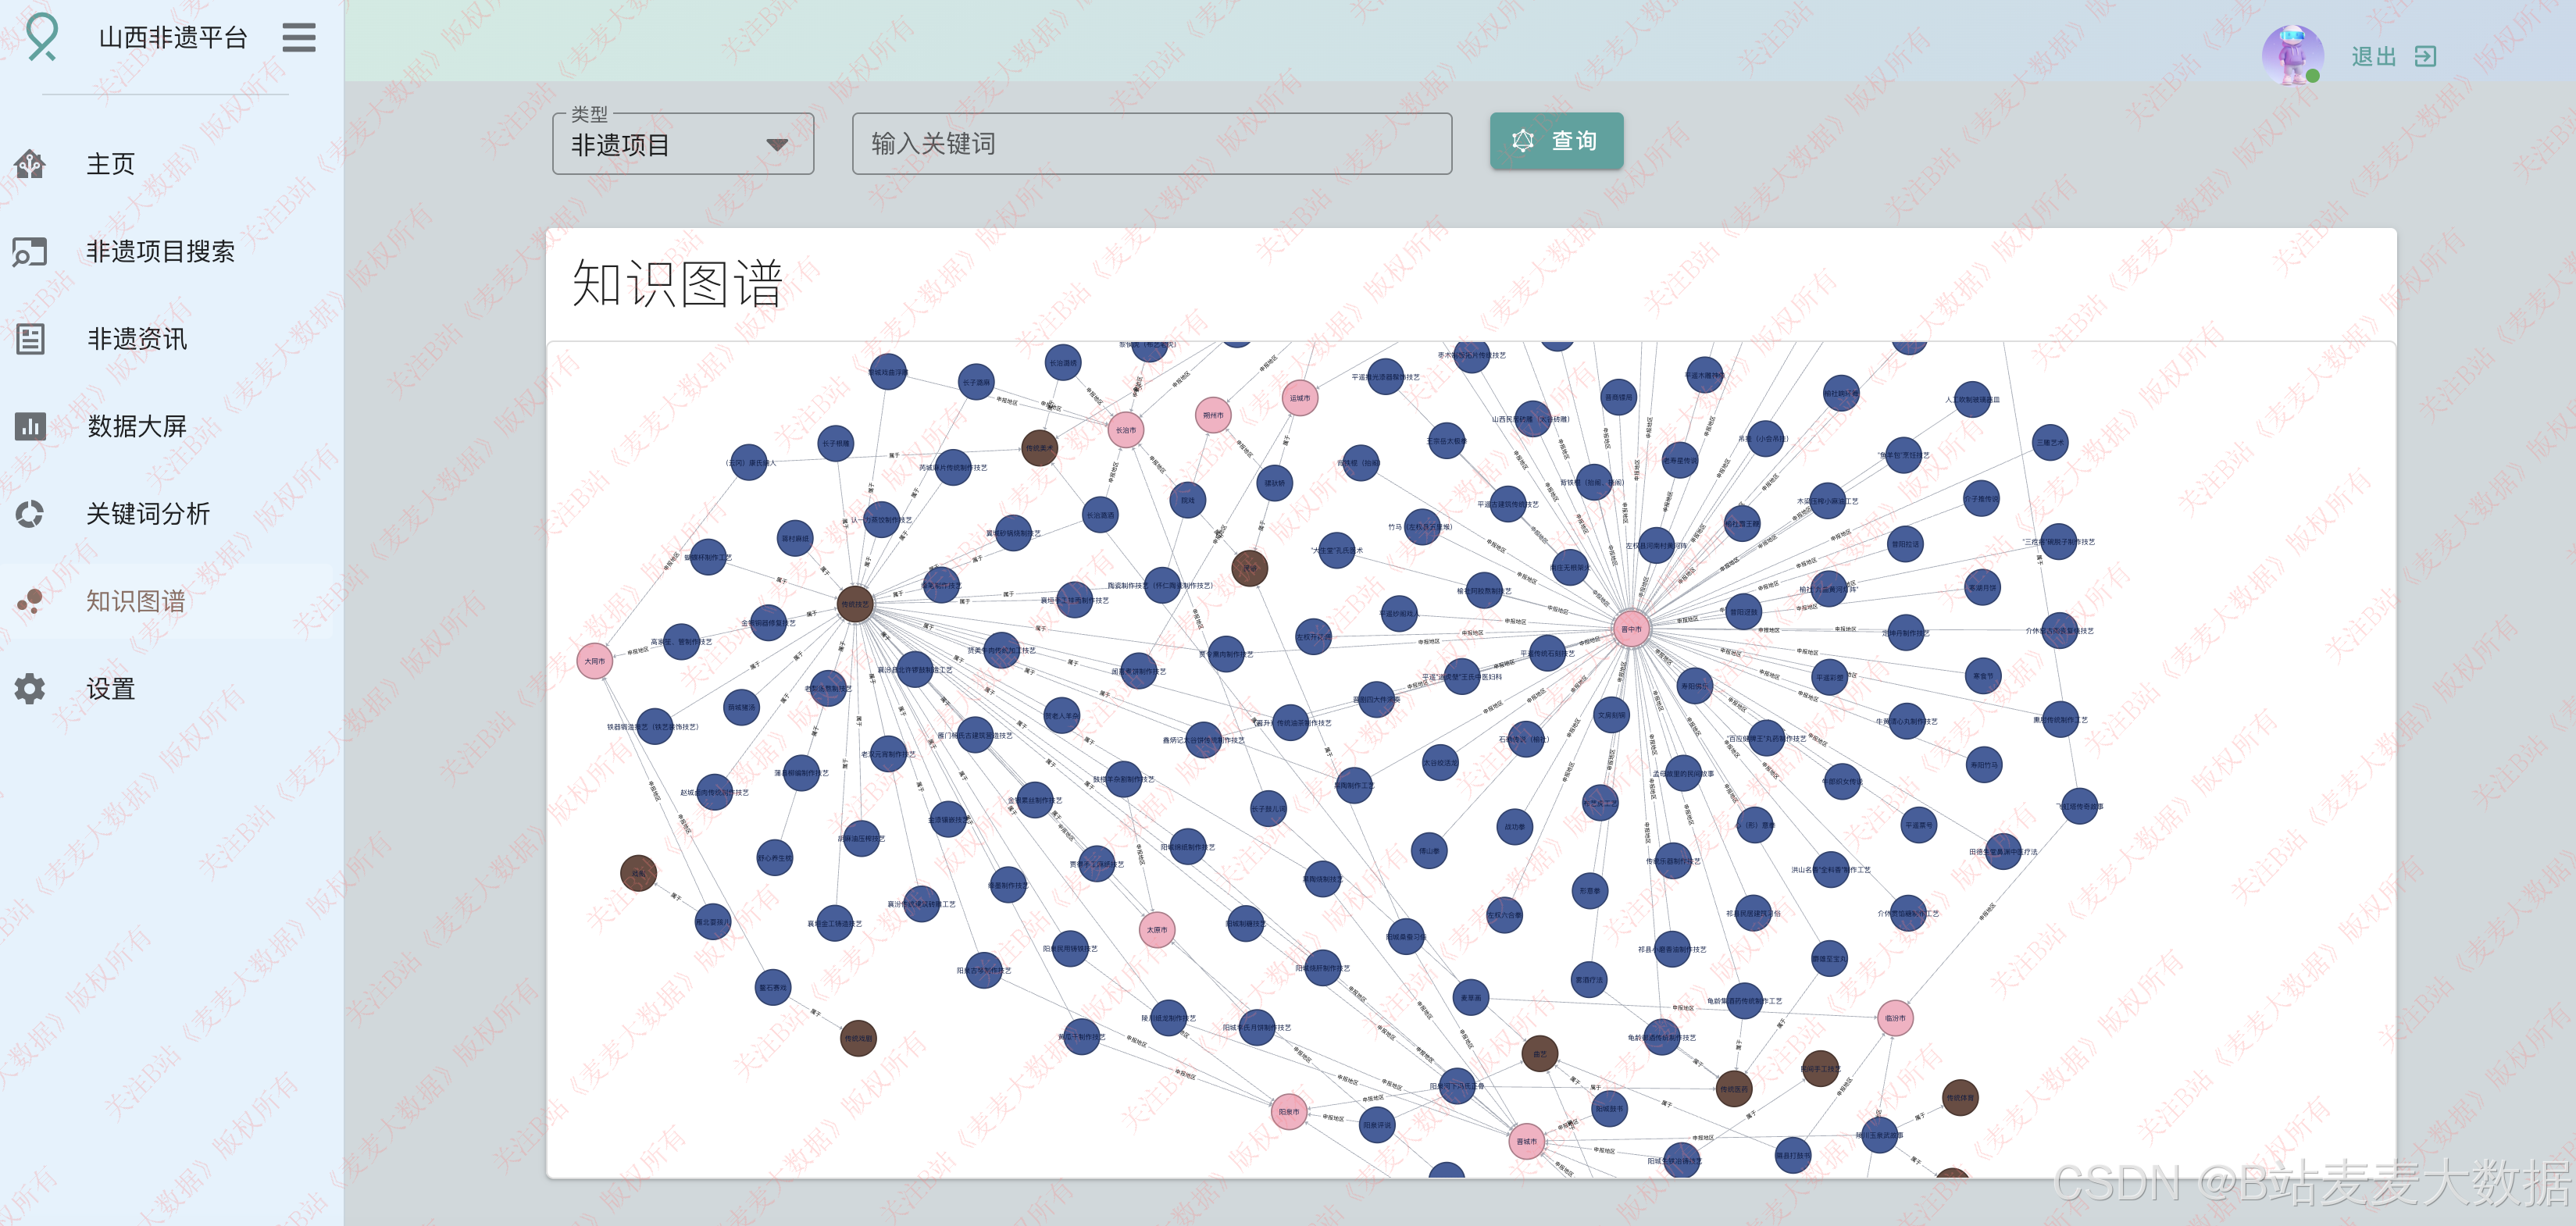Select the brown 传统技艺 graph node
2576x1226 pixels.
[855, 604]
